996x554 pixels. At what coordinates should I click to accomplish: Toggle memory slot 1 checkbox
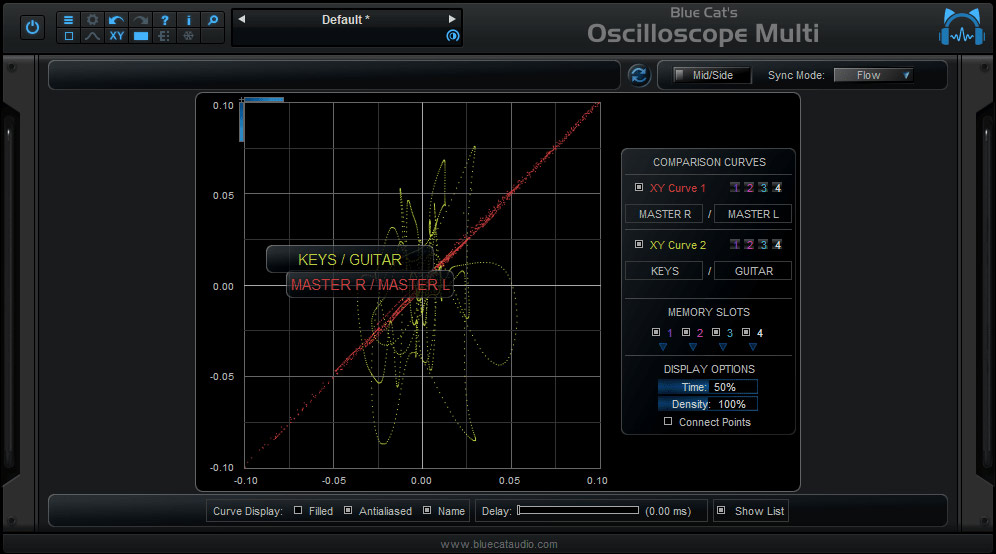[656, 332]
